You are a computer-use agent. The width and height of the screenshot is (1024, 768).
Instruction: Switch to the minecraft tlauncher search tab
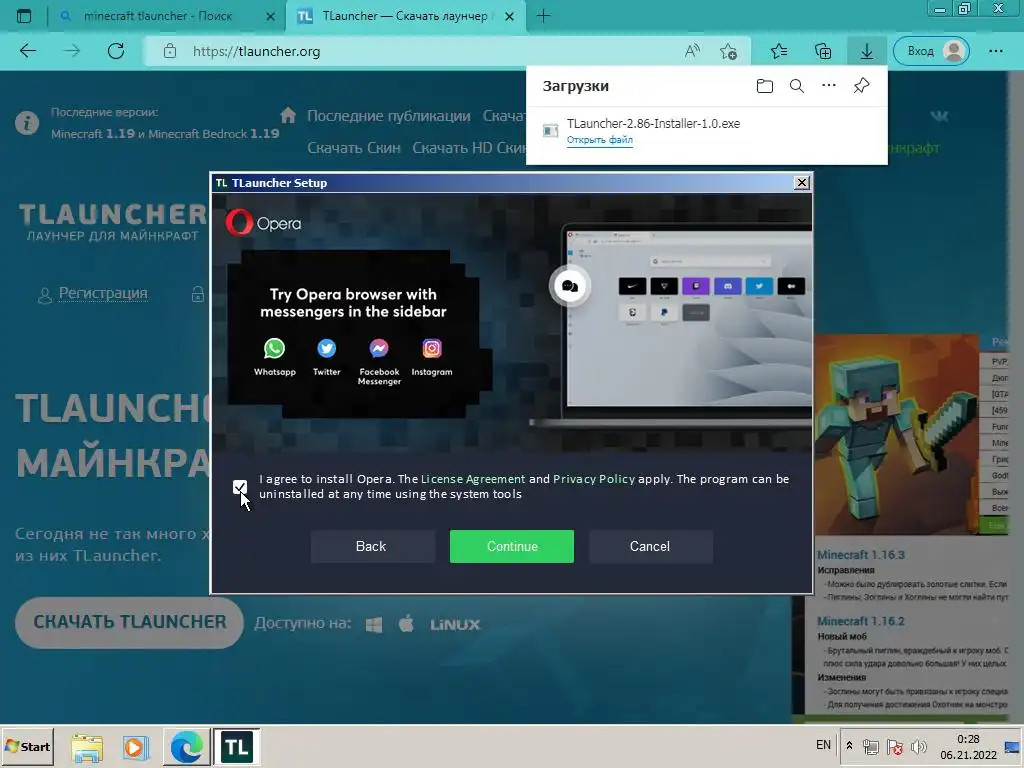[x=157, y=16]
